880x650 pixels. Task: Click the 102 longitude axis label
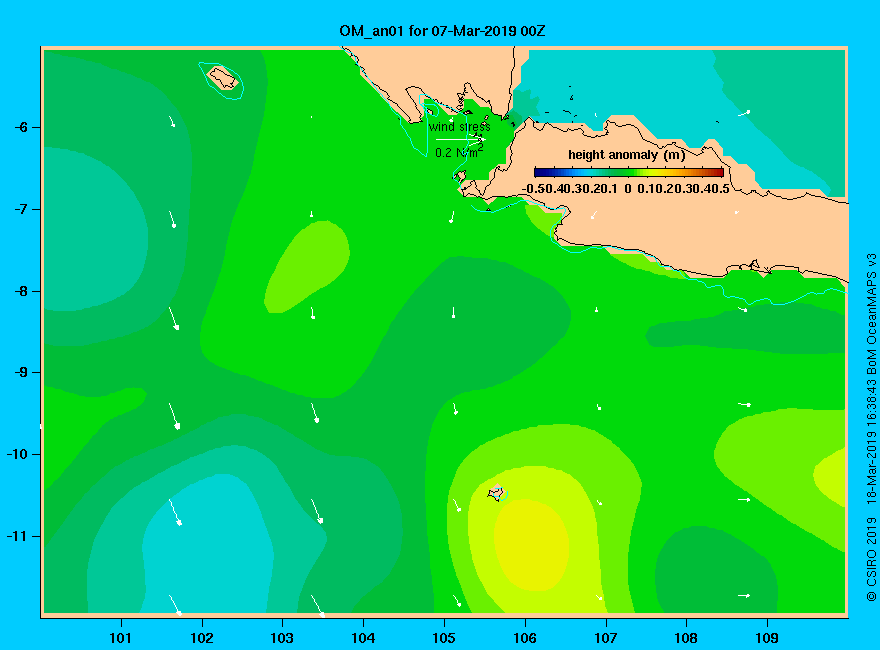[x=201, y=638]
